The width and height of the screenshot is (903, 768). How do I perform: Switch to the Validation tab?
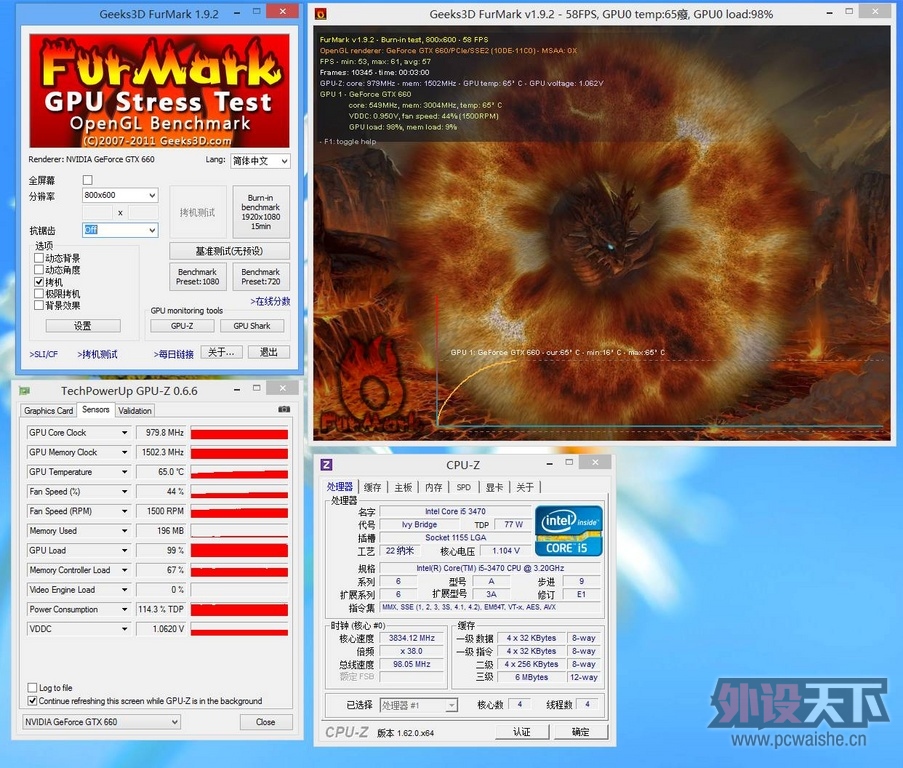tap(135, 410)
